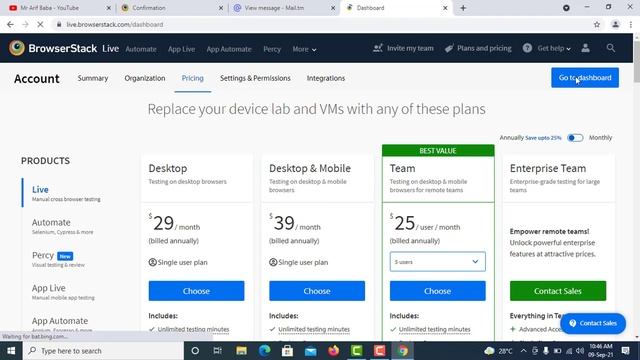Click the BrowserStack logo icon
Viewport: 640px width, 360px height.
point(17,48)
